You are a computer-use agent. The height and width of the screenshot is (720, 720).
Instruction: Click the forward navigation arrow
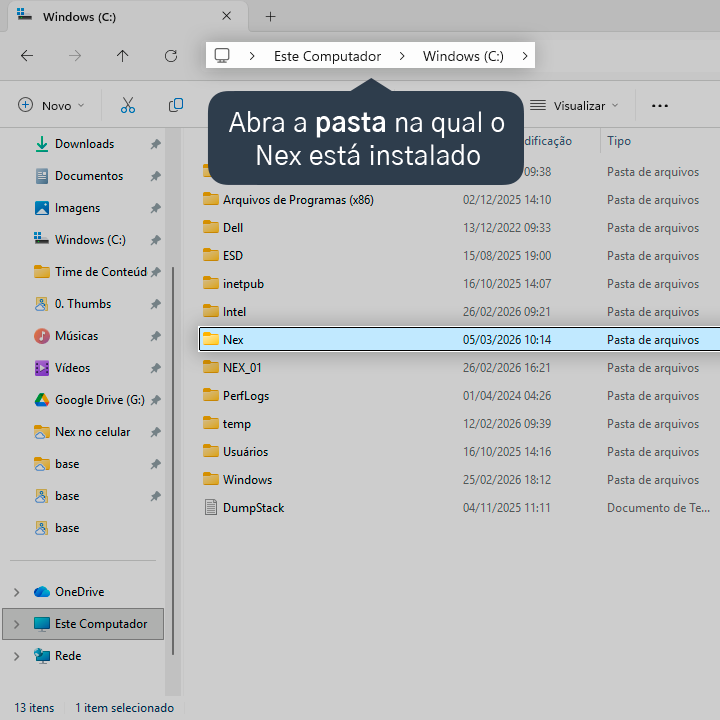[75, 56]
